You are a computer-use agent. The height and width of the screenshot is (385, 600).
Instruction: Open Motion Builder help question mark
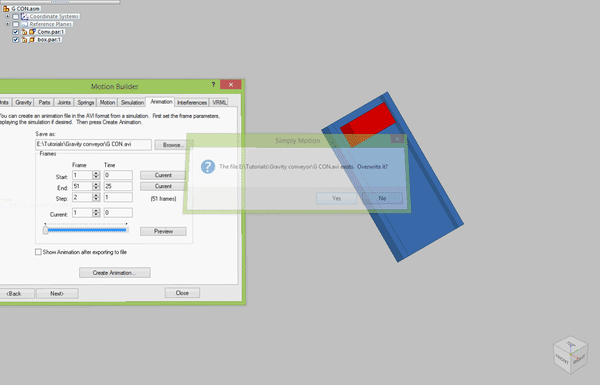(213, 85)
